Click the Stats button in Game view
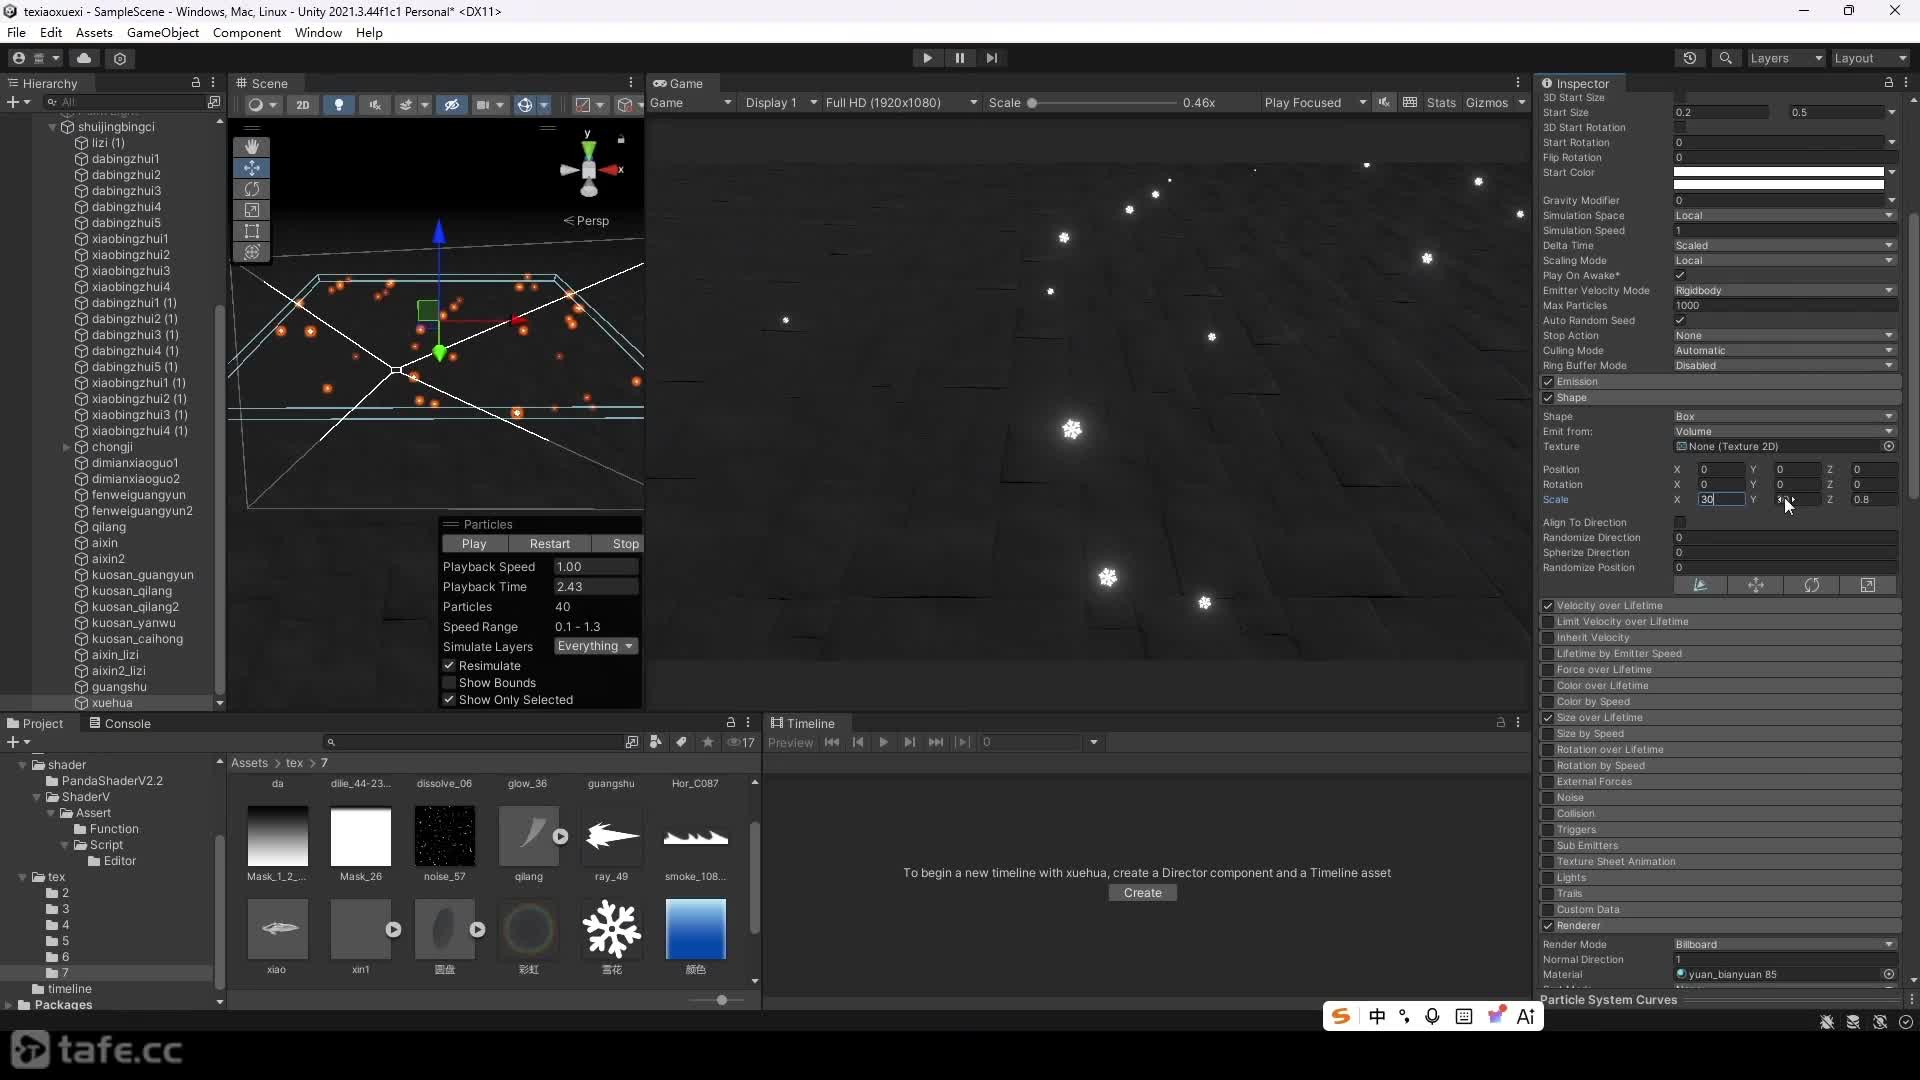Image resolution: width=1920 pixels, height=1080 pixels. 1441,103
